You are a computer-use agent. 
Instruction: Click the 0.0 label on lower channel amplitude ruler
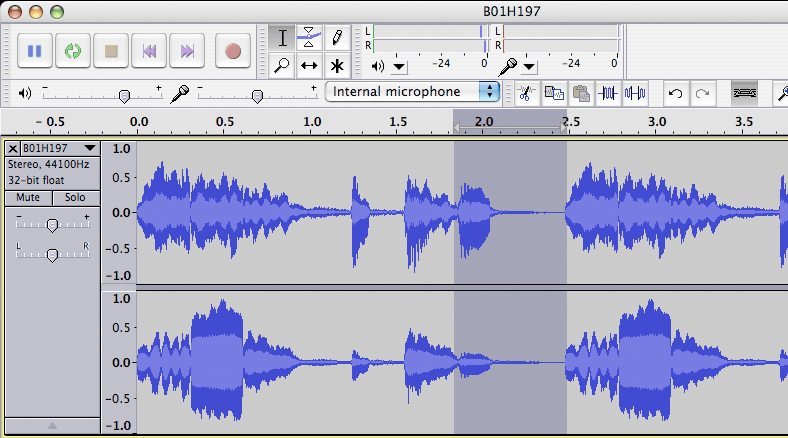121,363
